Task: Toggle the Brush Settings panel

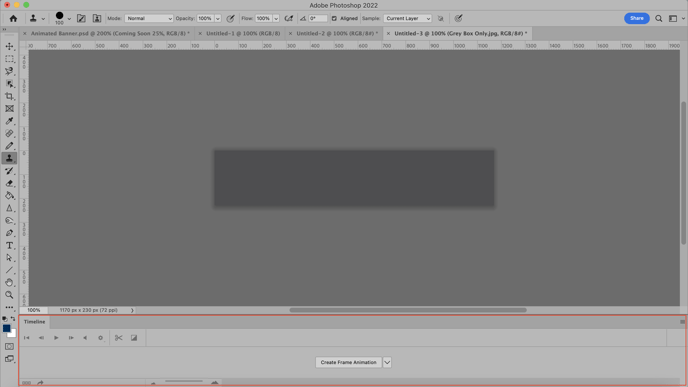Action: (x=81, y=18)
